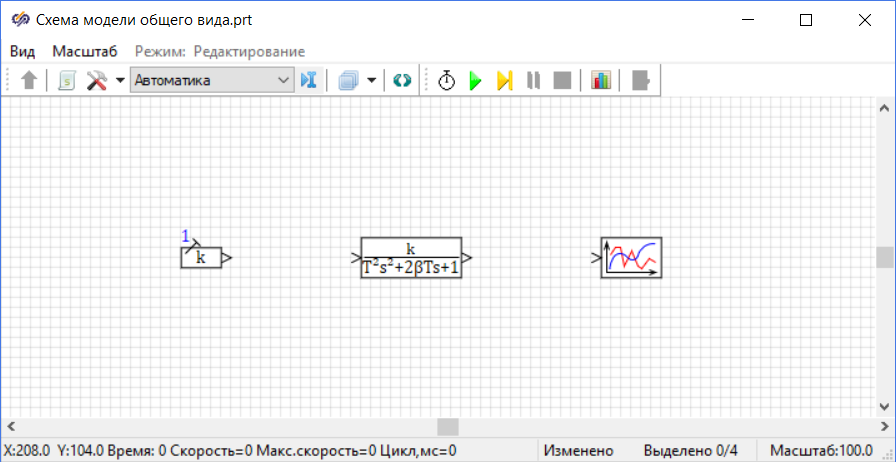The width and height of the screenshot is (896, 462).
Task: Pause the simulation
Action: 533,81
